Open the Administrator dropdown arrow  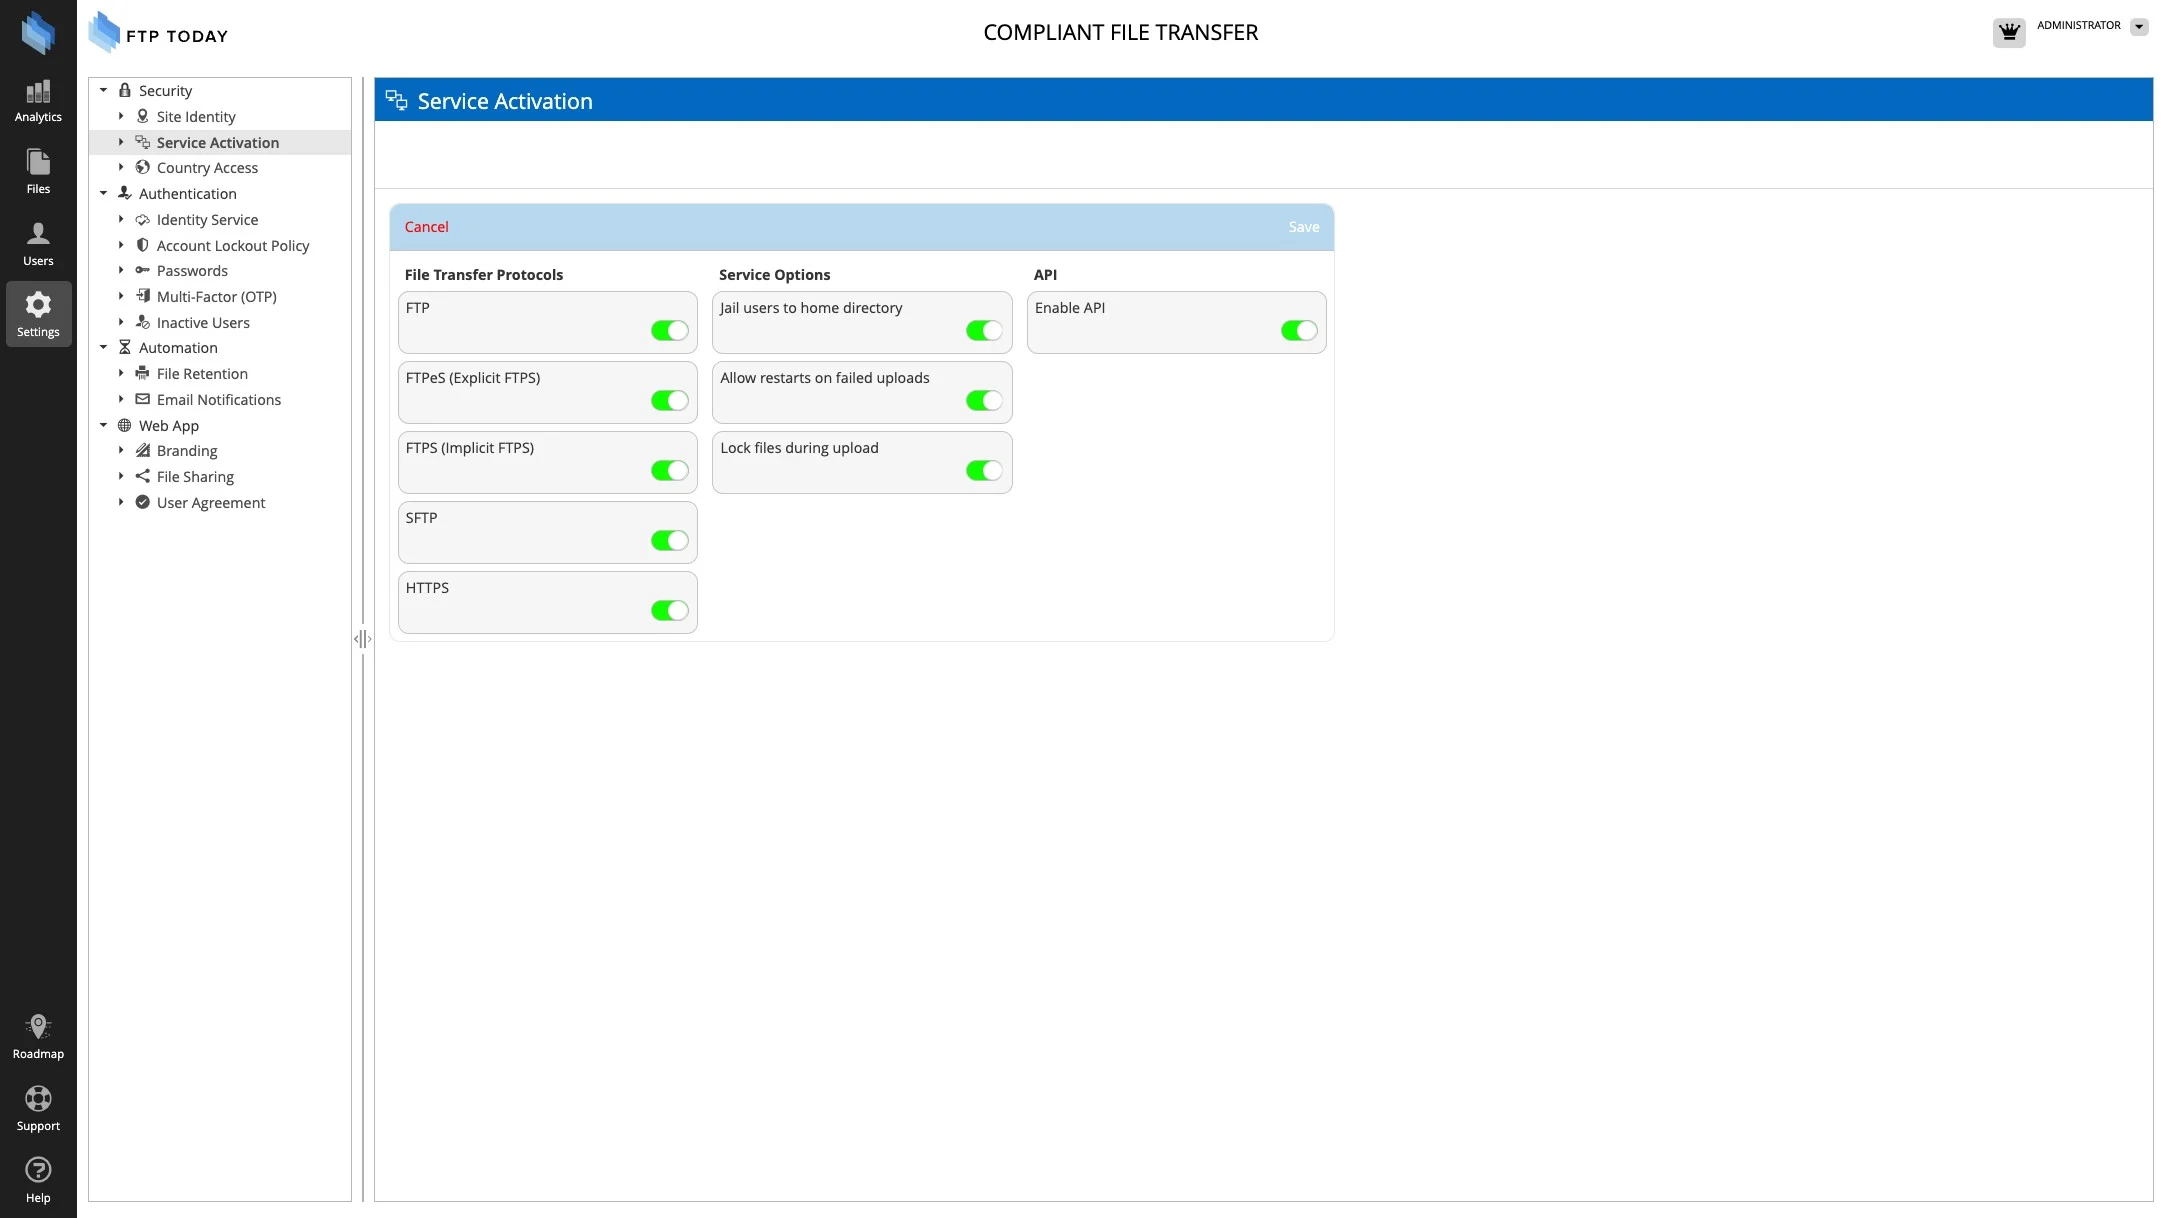[x=2139, y=27]
